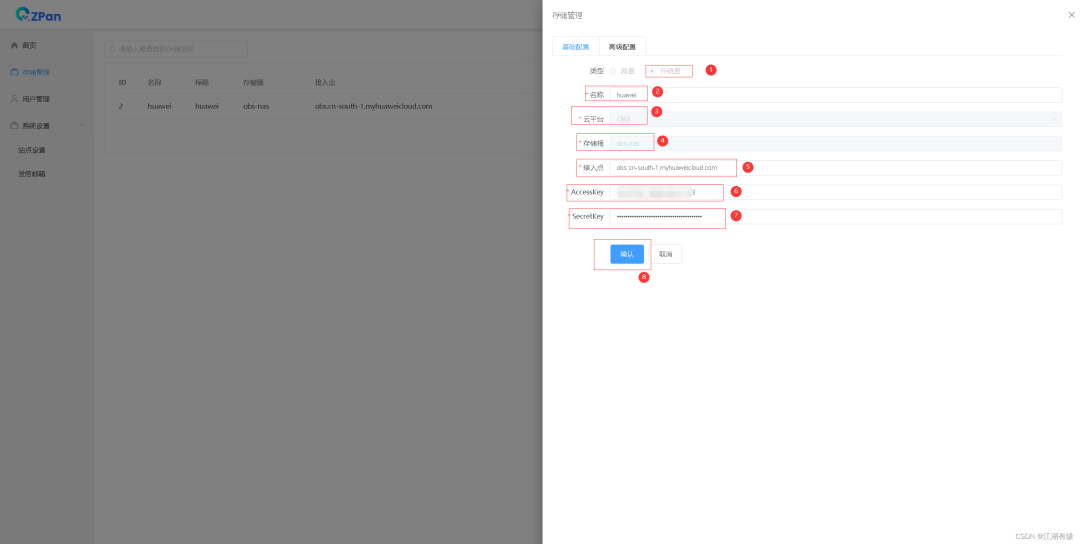Click the 确认 confirm button
This screenshot has height=544, width=1080.
pyautogui.click(x=627, y=254)
